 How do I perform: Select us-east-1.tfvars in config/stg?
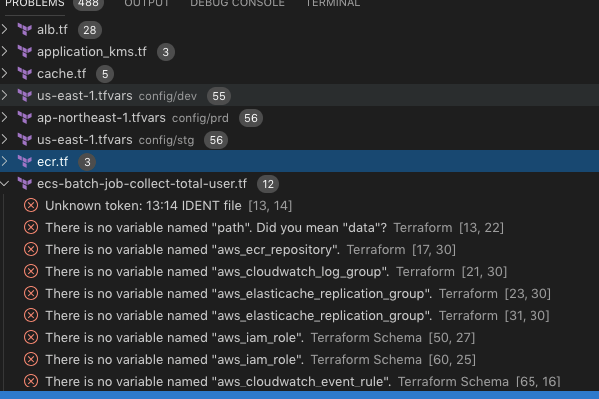pos(300,139)
